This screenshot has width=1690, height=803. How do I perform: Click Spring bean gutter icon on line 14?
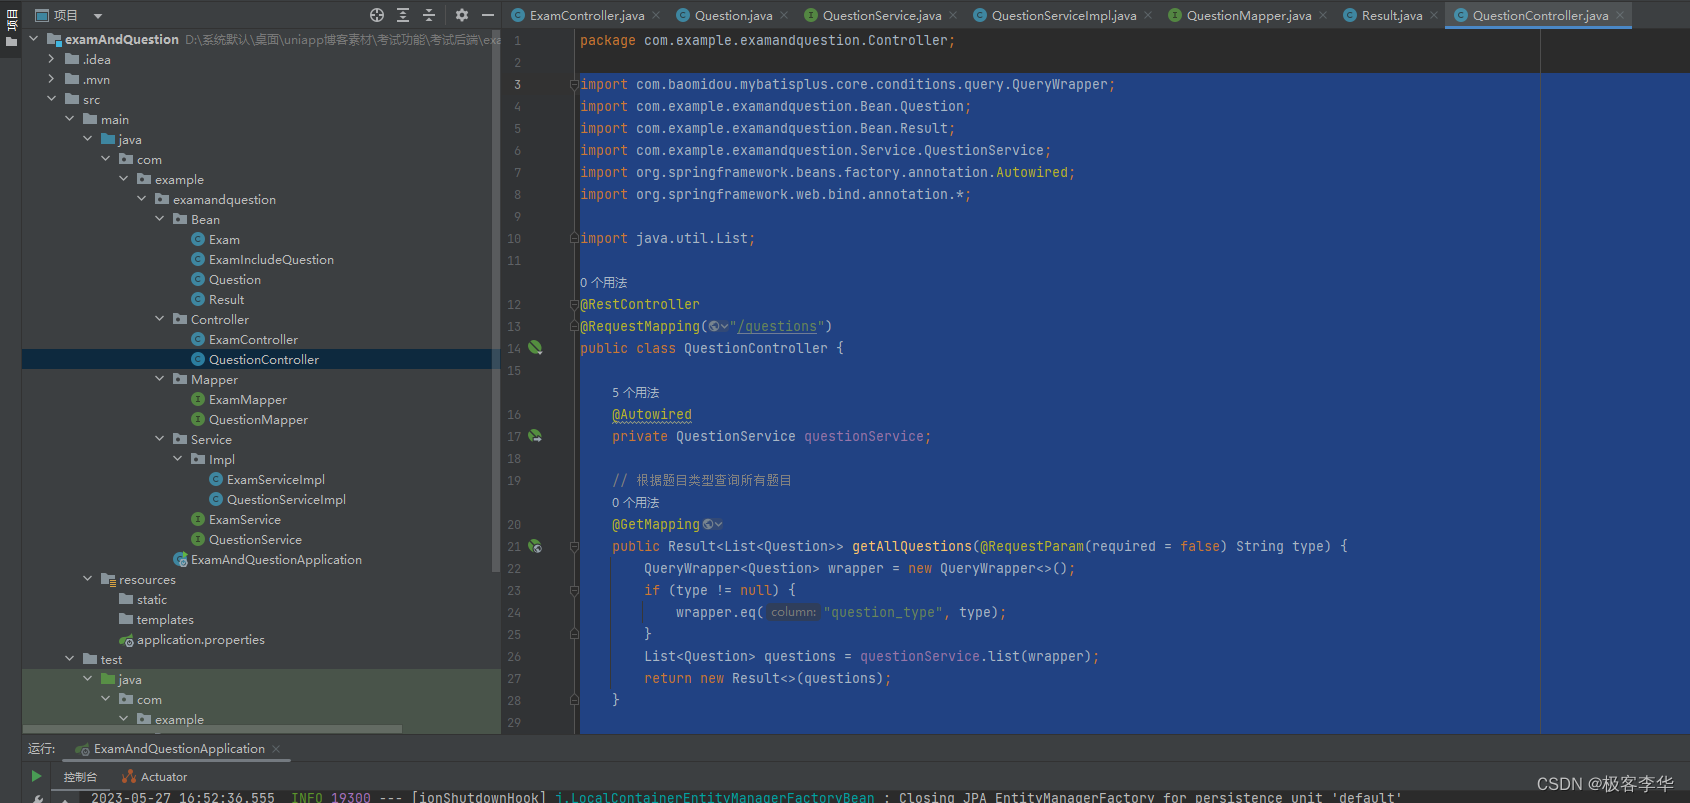tap(535, 348)
